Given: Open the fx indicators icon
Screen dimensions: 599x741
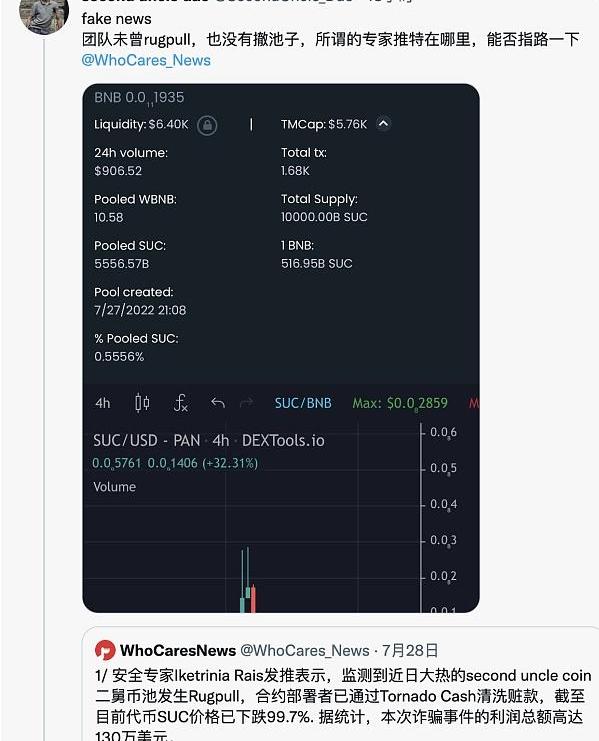Looking at the screenshot, I should [180, 403].
